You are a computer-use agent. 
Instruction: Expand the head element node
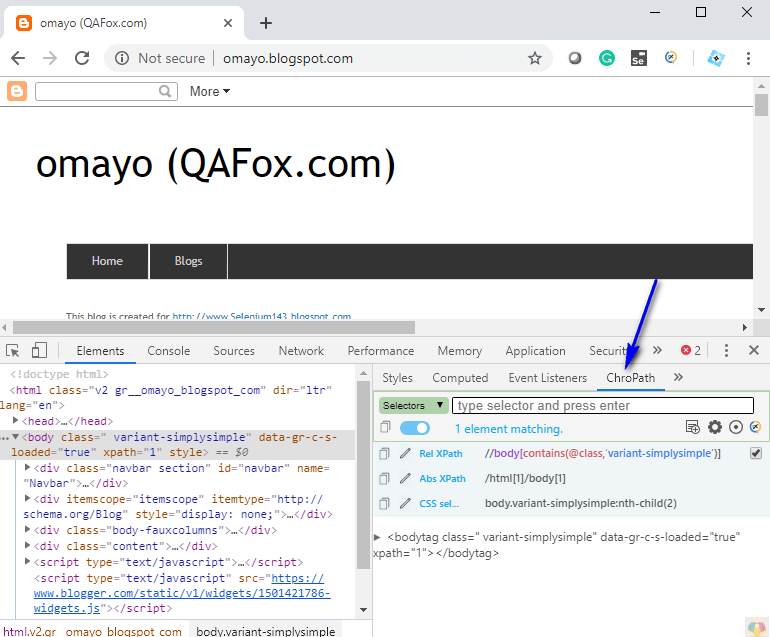(x=16, y=420)
